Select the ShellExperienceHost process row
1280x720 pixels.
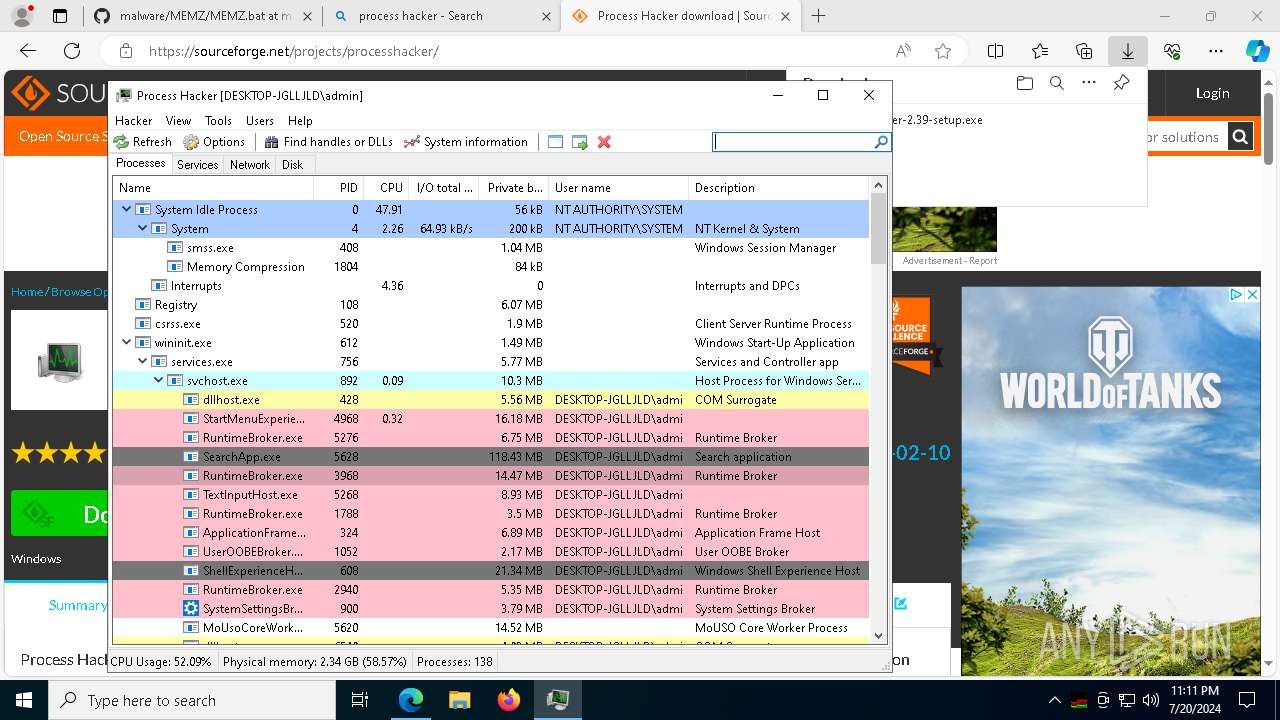[491, 570]
